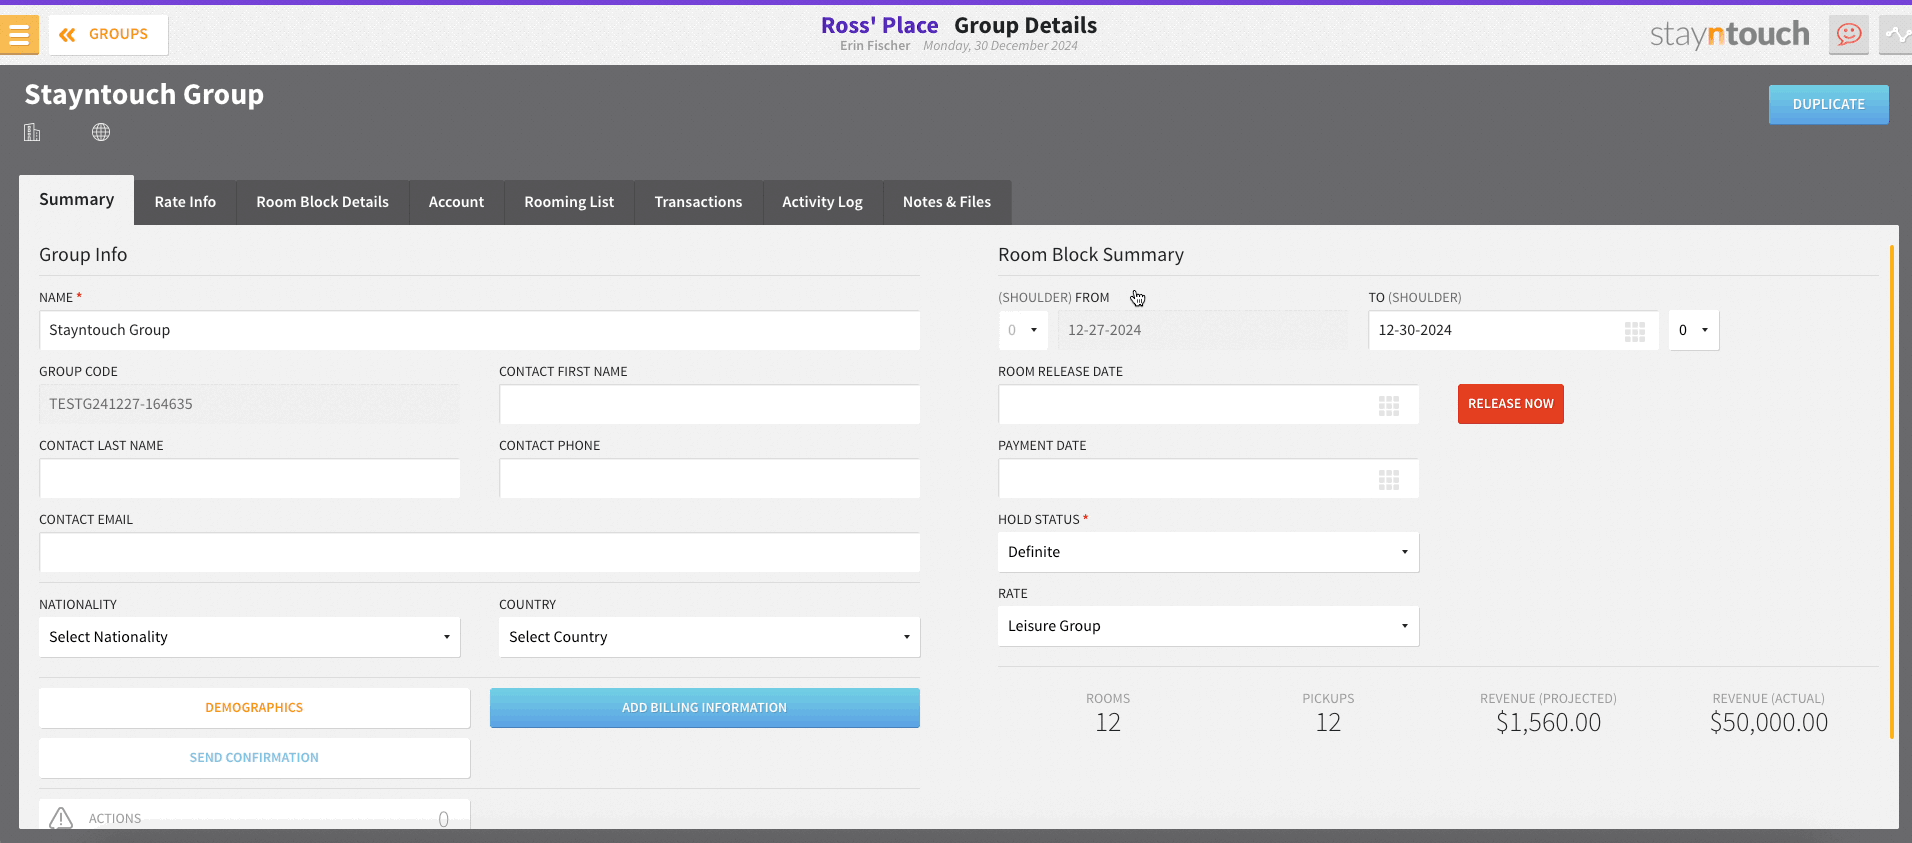1912x843 pixels.
Task: Click the Pickups count 12
Action: tap(1328, 723)
